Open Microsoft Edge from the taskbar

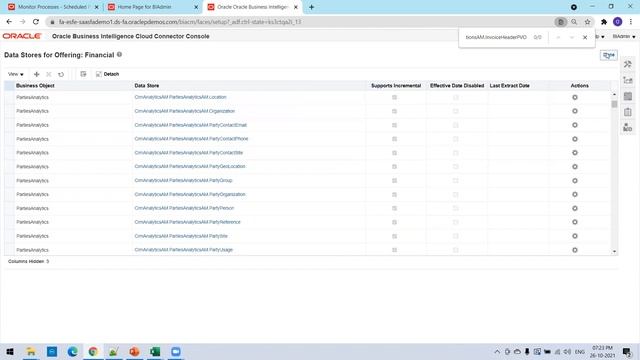coord(72,351)
